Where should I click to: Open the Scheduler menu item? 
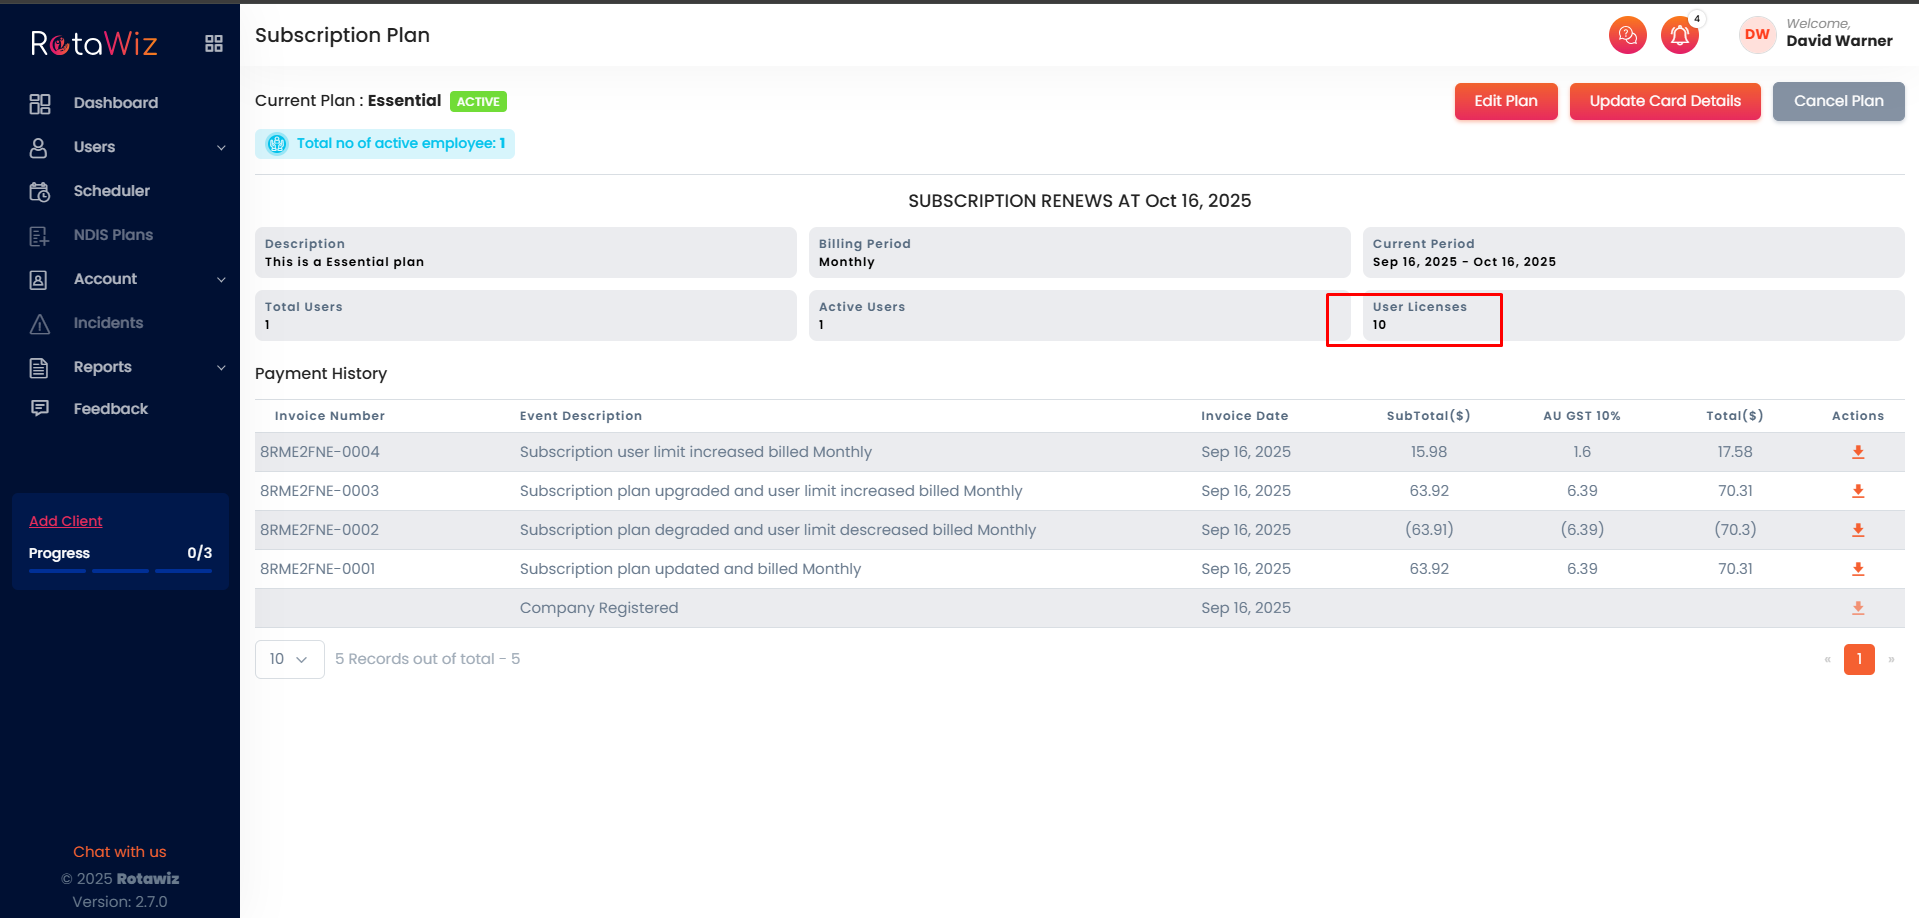(111, 191)
